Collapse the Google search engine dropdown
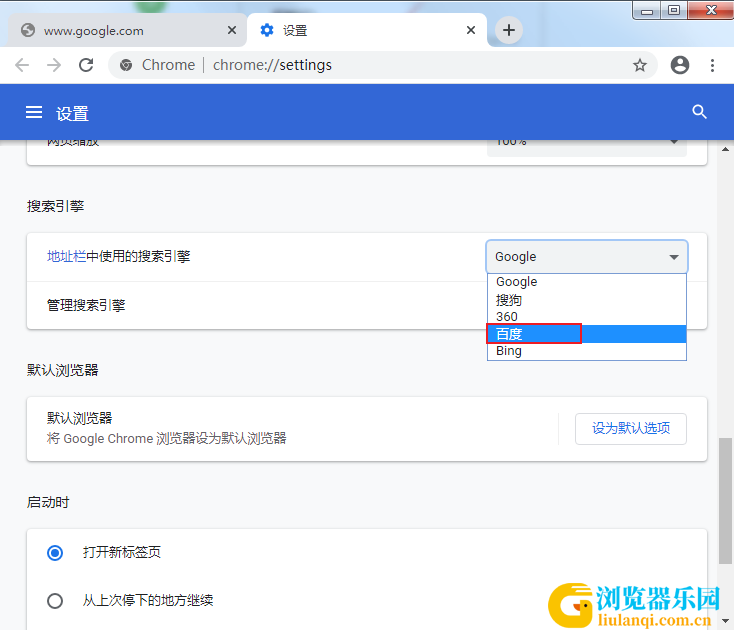734x630 pixels. pos(587,256)
